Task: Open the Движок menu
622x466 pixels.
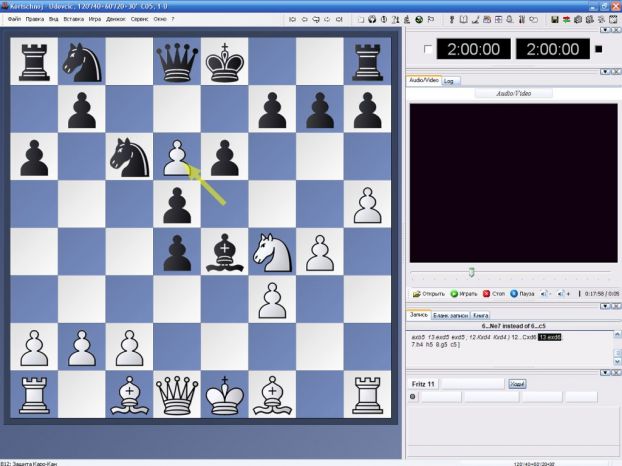Action: (116, 19)
